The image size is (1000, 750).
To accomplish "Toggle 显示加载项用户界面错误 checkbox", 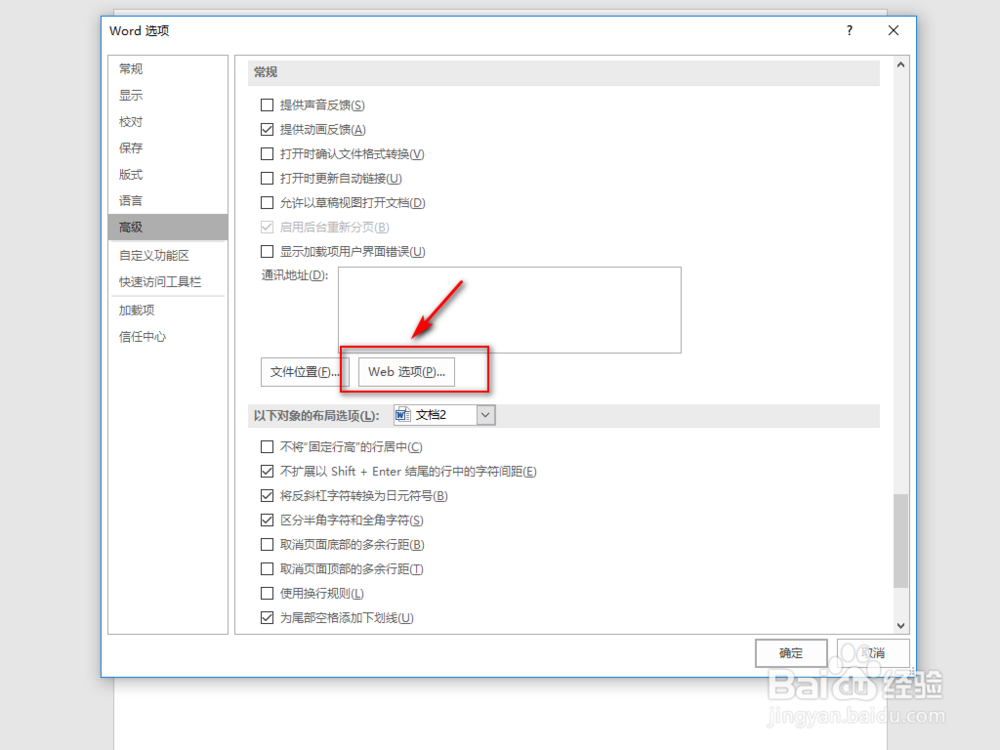I will tap(267, 252).
